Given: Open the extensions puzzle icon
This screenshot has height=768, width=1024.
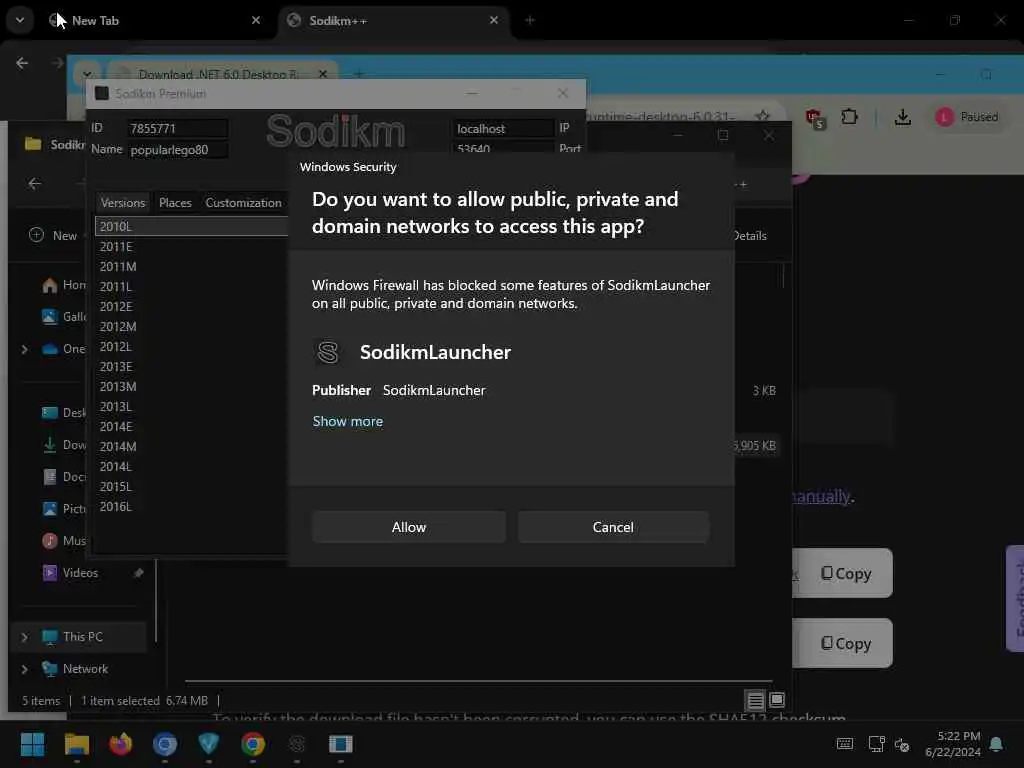Looking at the screenshot, I should tap(849, 117).
